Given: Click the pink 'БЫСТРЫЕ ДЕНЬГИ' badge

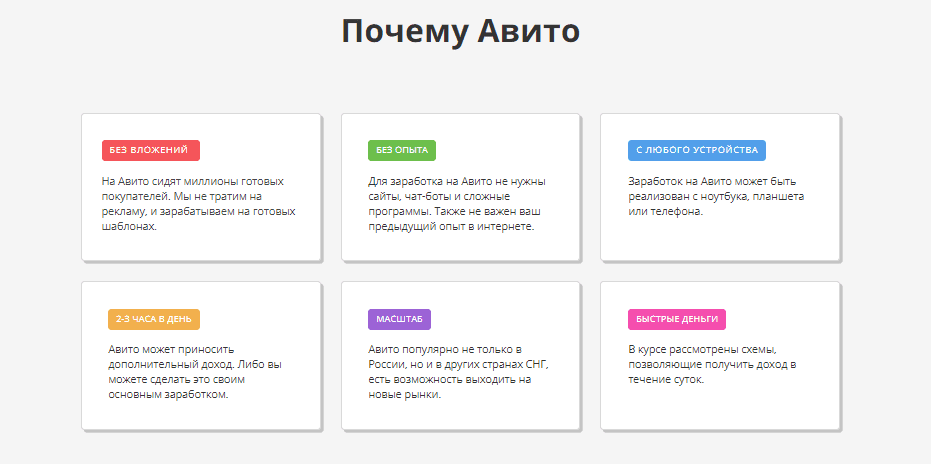Looking at the screenshot, I should click(x=677, y=319).
